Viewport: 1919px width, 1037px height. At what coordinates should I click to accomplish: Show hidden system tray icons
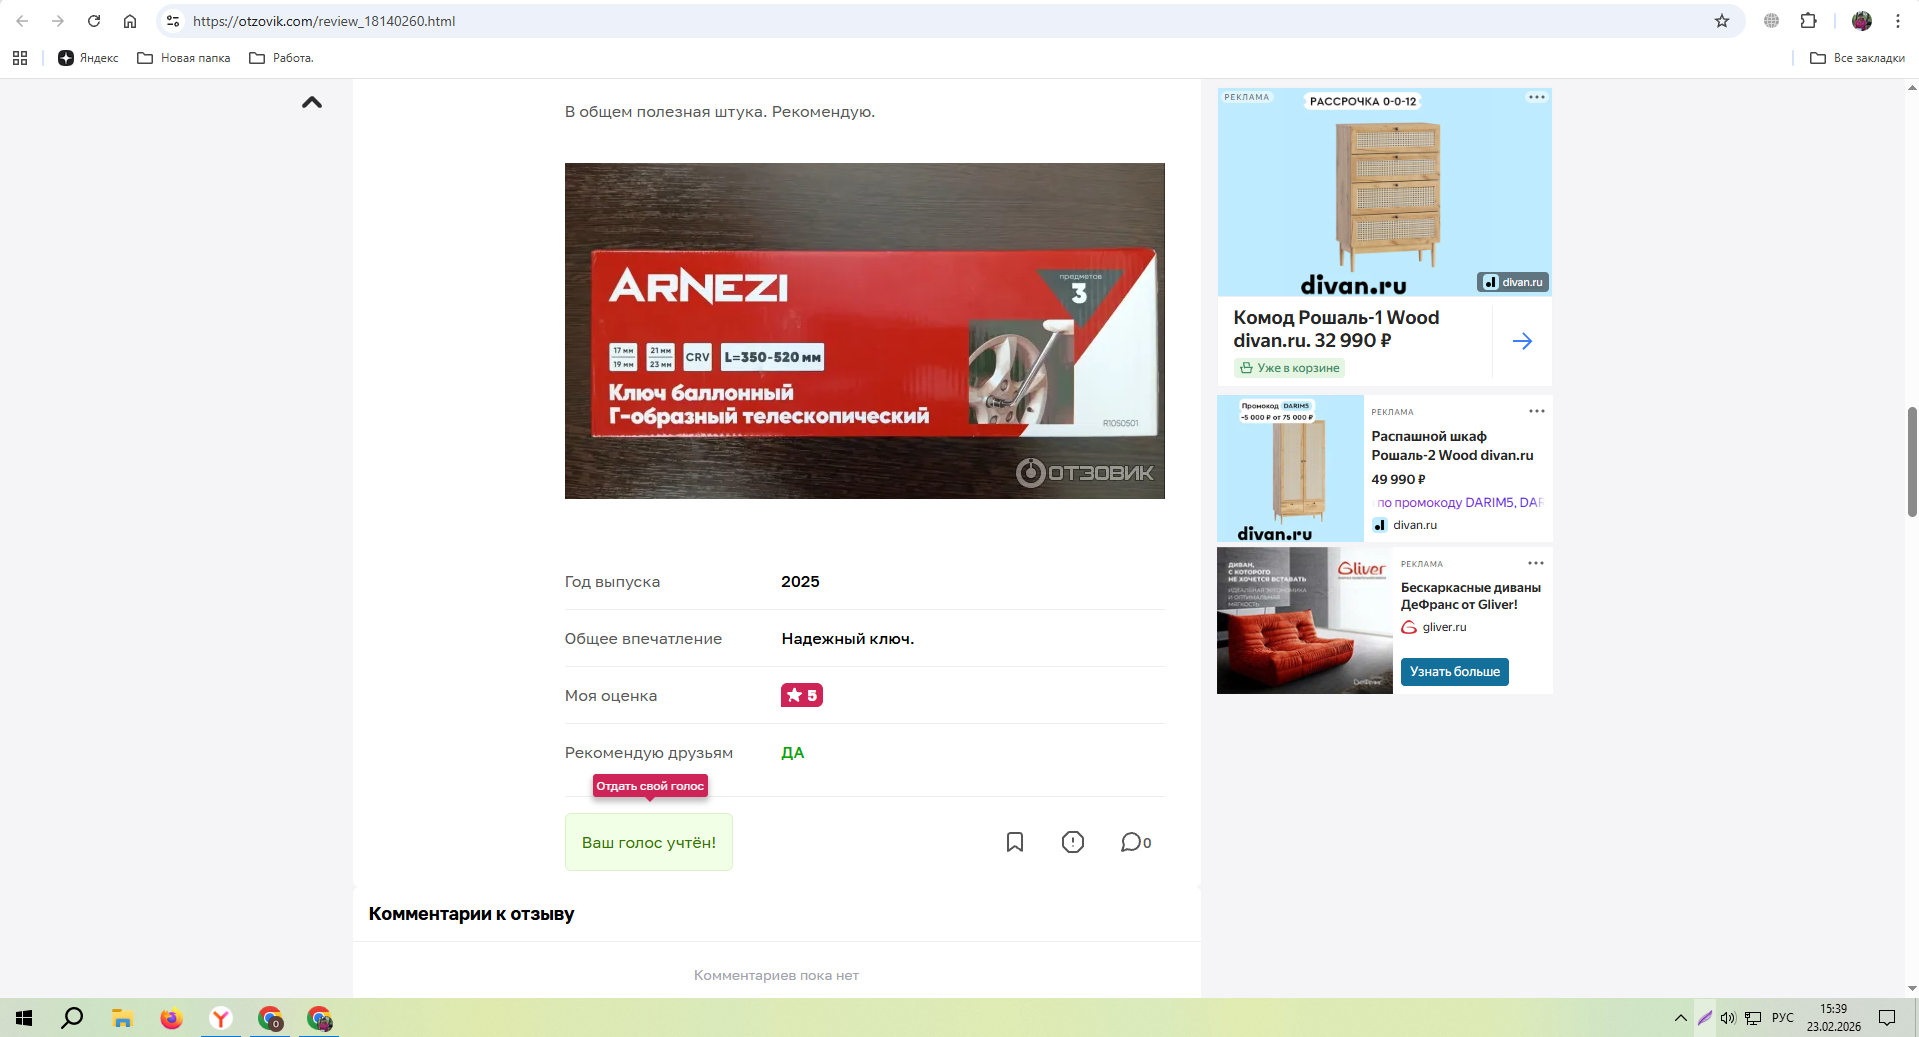[x=1680, y=1018]
